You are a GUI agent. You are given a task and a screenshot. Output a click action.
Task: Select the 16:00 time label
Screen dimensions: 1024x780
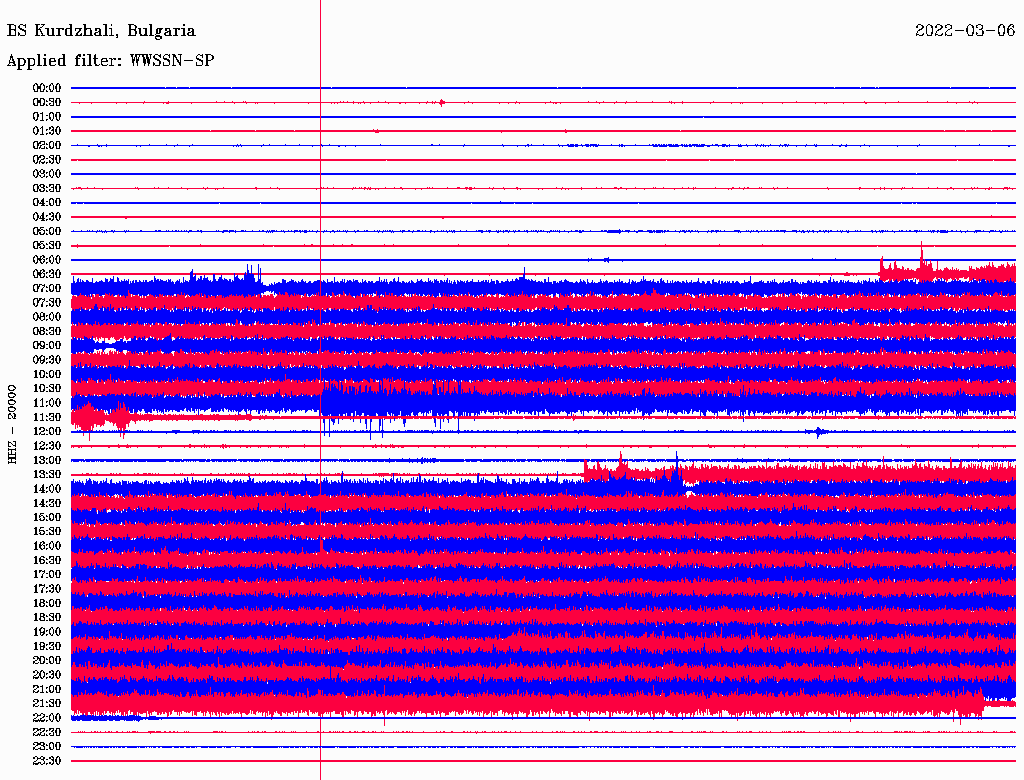[47, 546]
